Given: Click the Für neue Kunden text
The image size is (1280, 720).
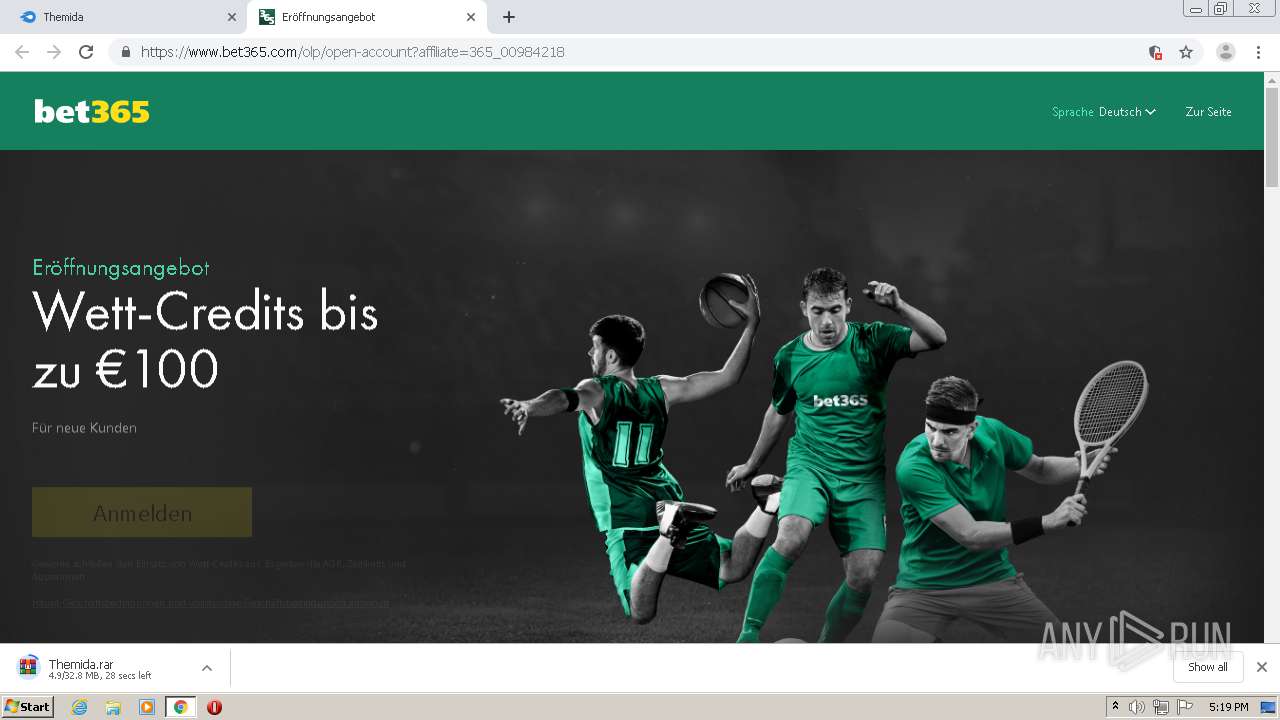Looking at the screenshot, I should (x=84, y=428).
